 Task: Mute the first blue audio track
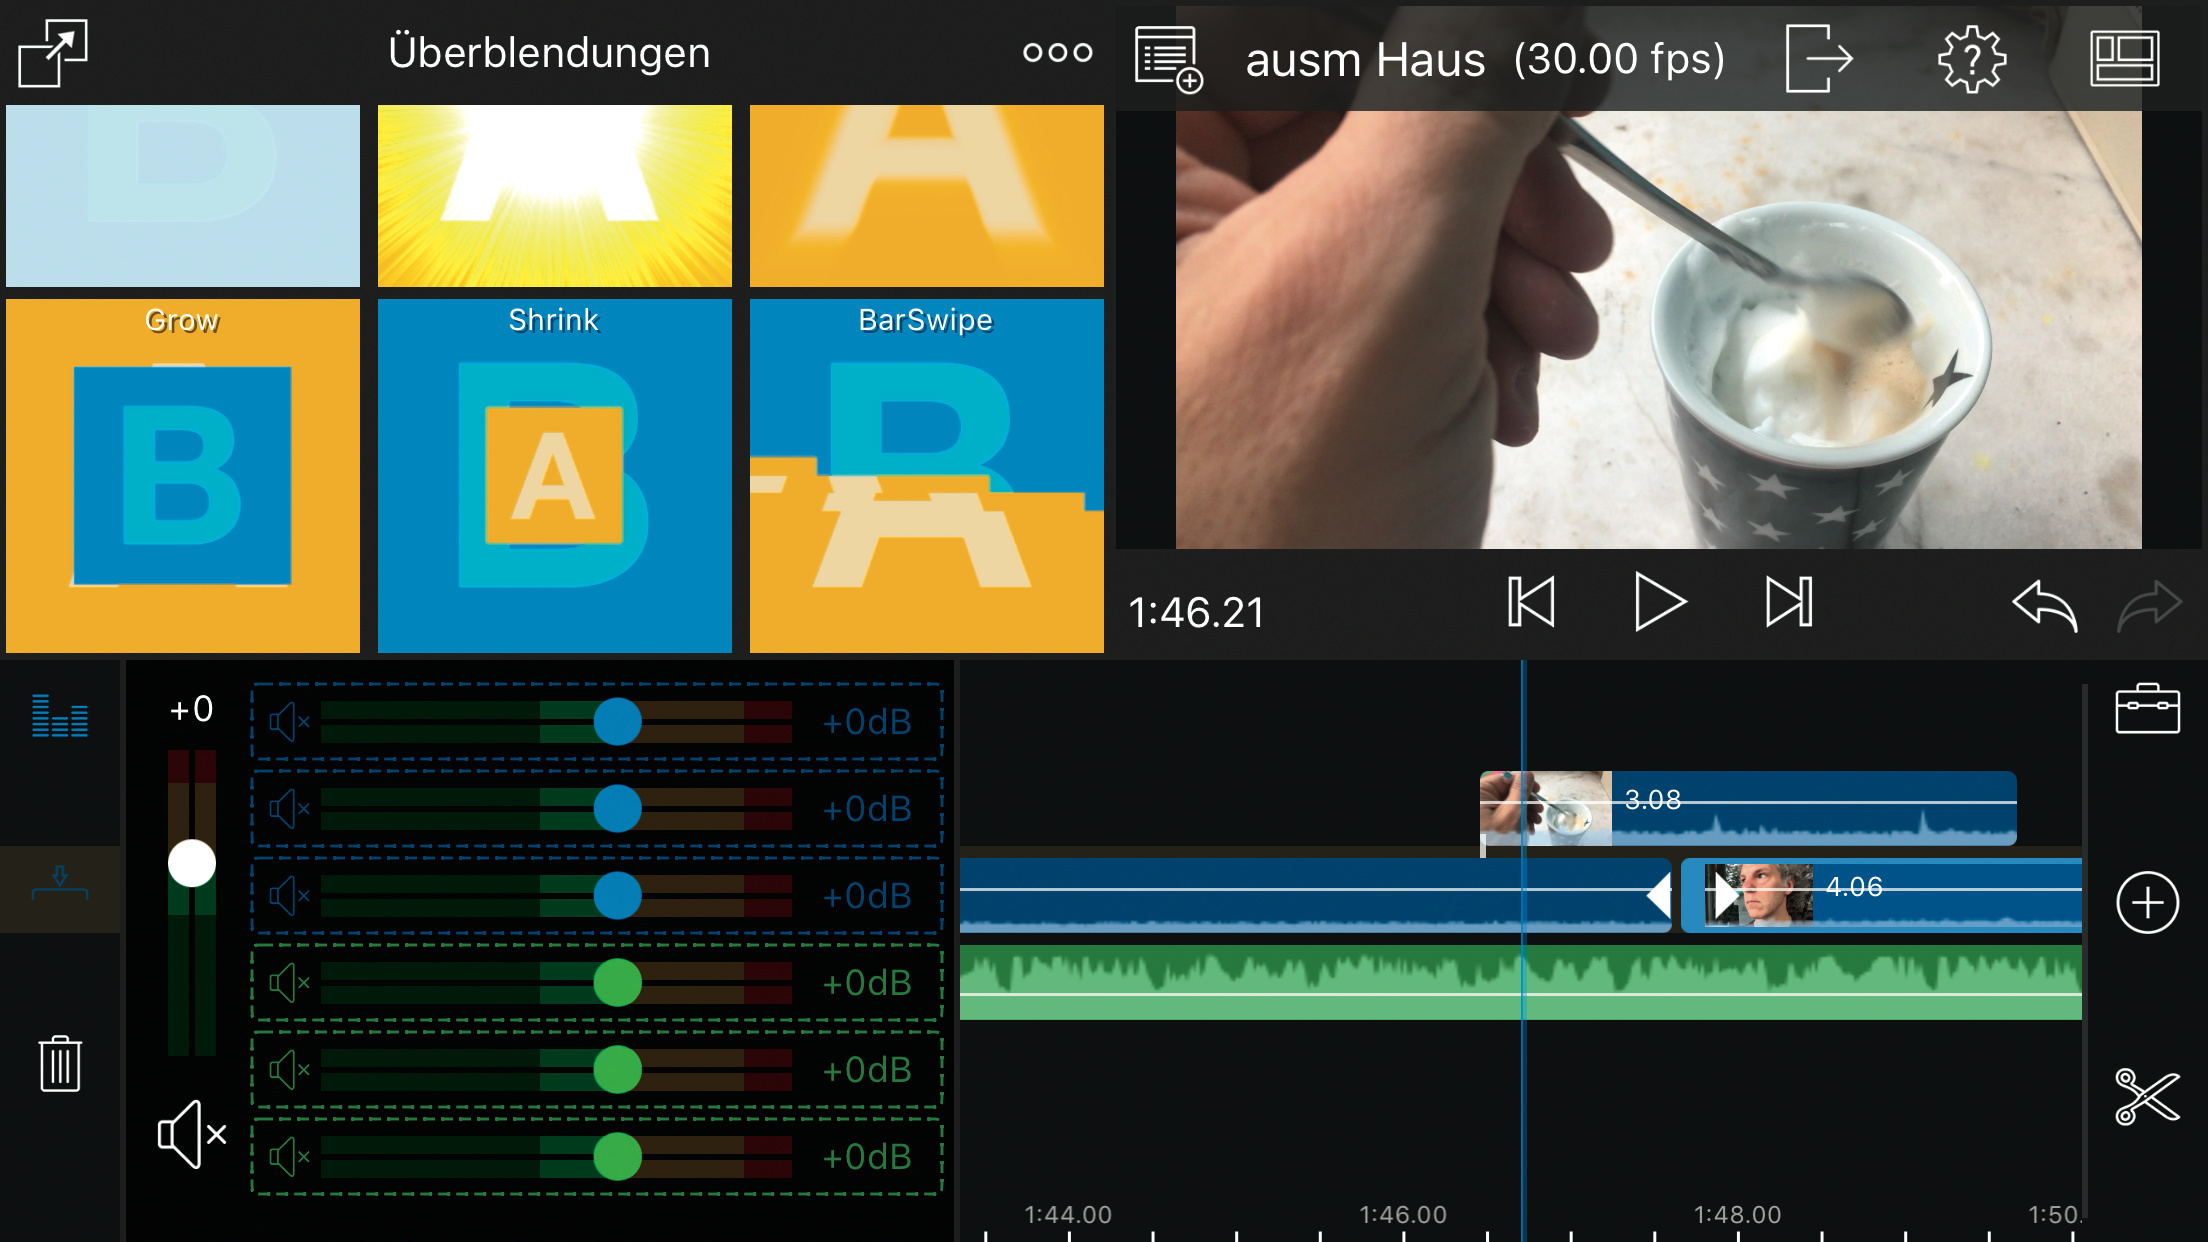(x=290, y=722)
